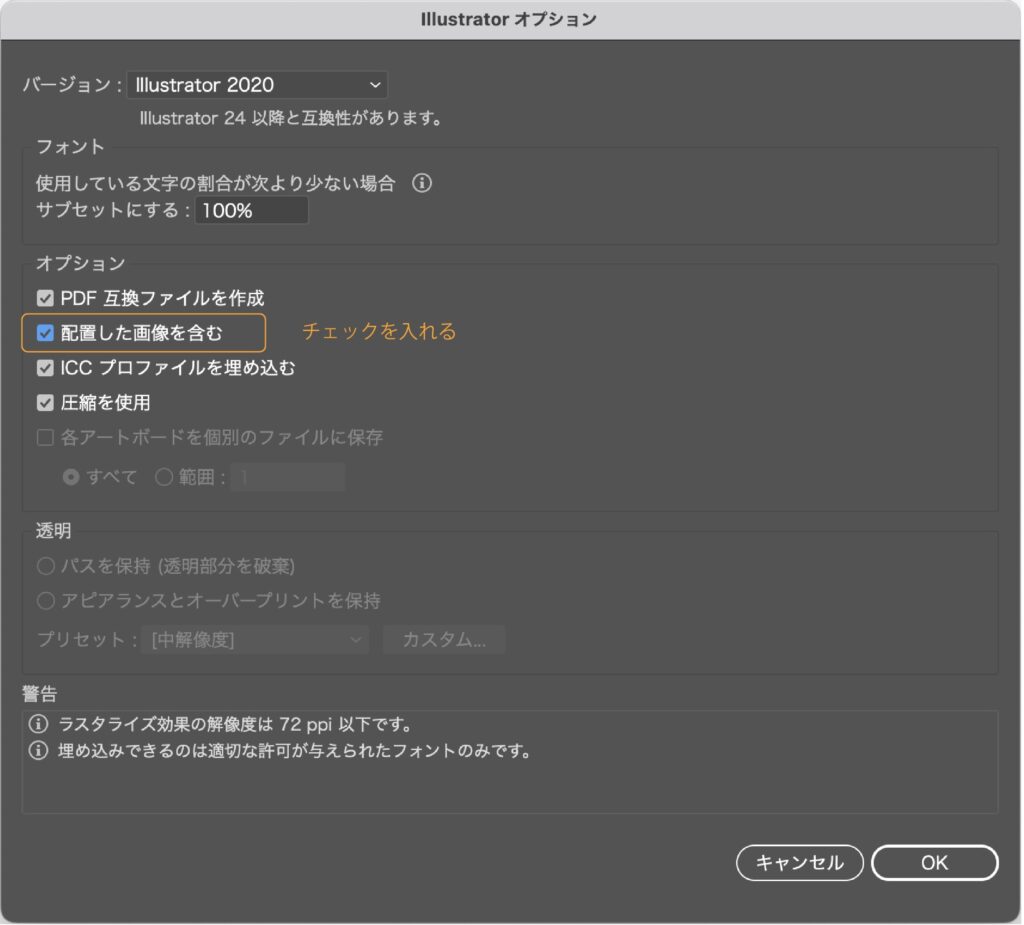1024x925 pixels.
Task: Click the ラスタライズ効果の解像度 warning text
Action: (235, 724)
